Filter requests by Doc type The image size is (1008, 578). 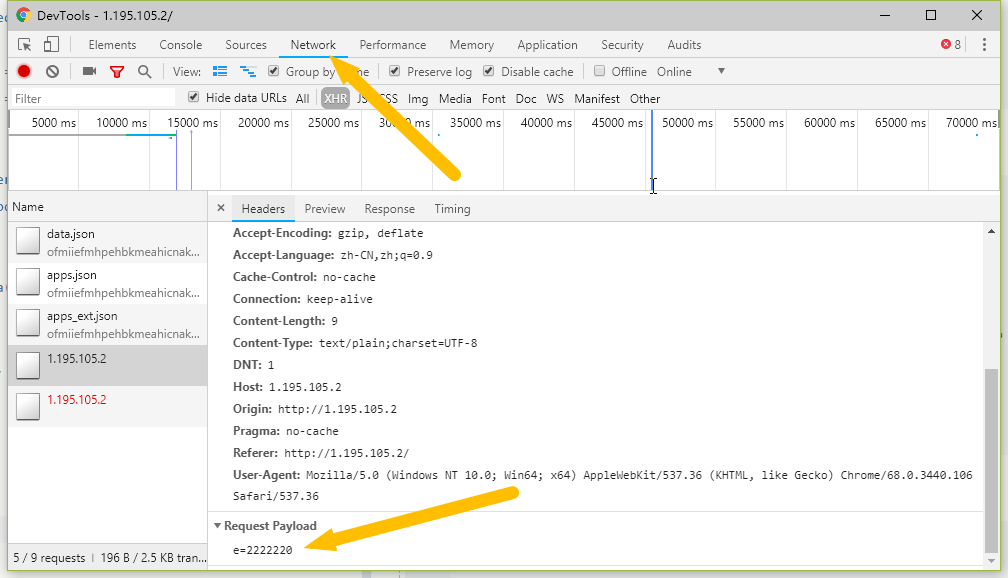(526, 98)
